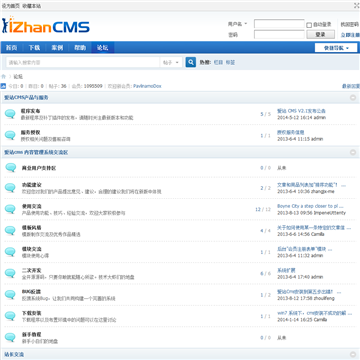Click the 站长交流 category heading

(14, 354)
